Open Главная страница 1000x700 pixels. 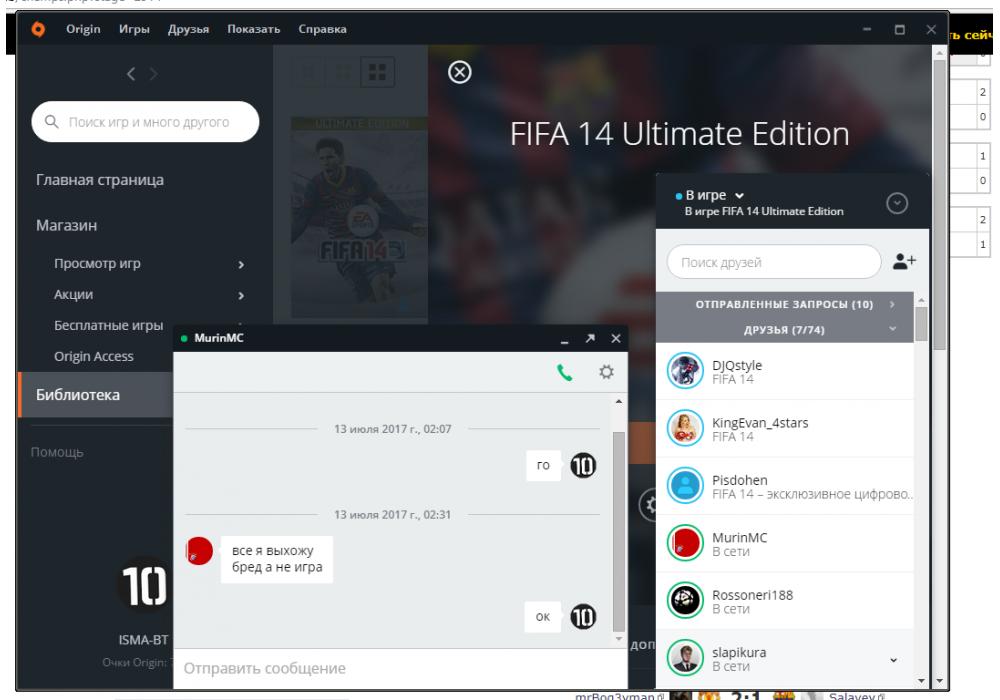(99, 180)
